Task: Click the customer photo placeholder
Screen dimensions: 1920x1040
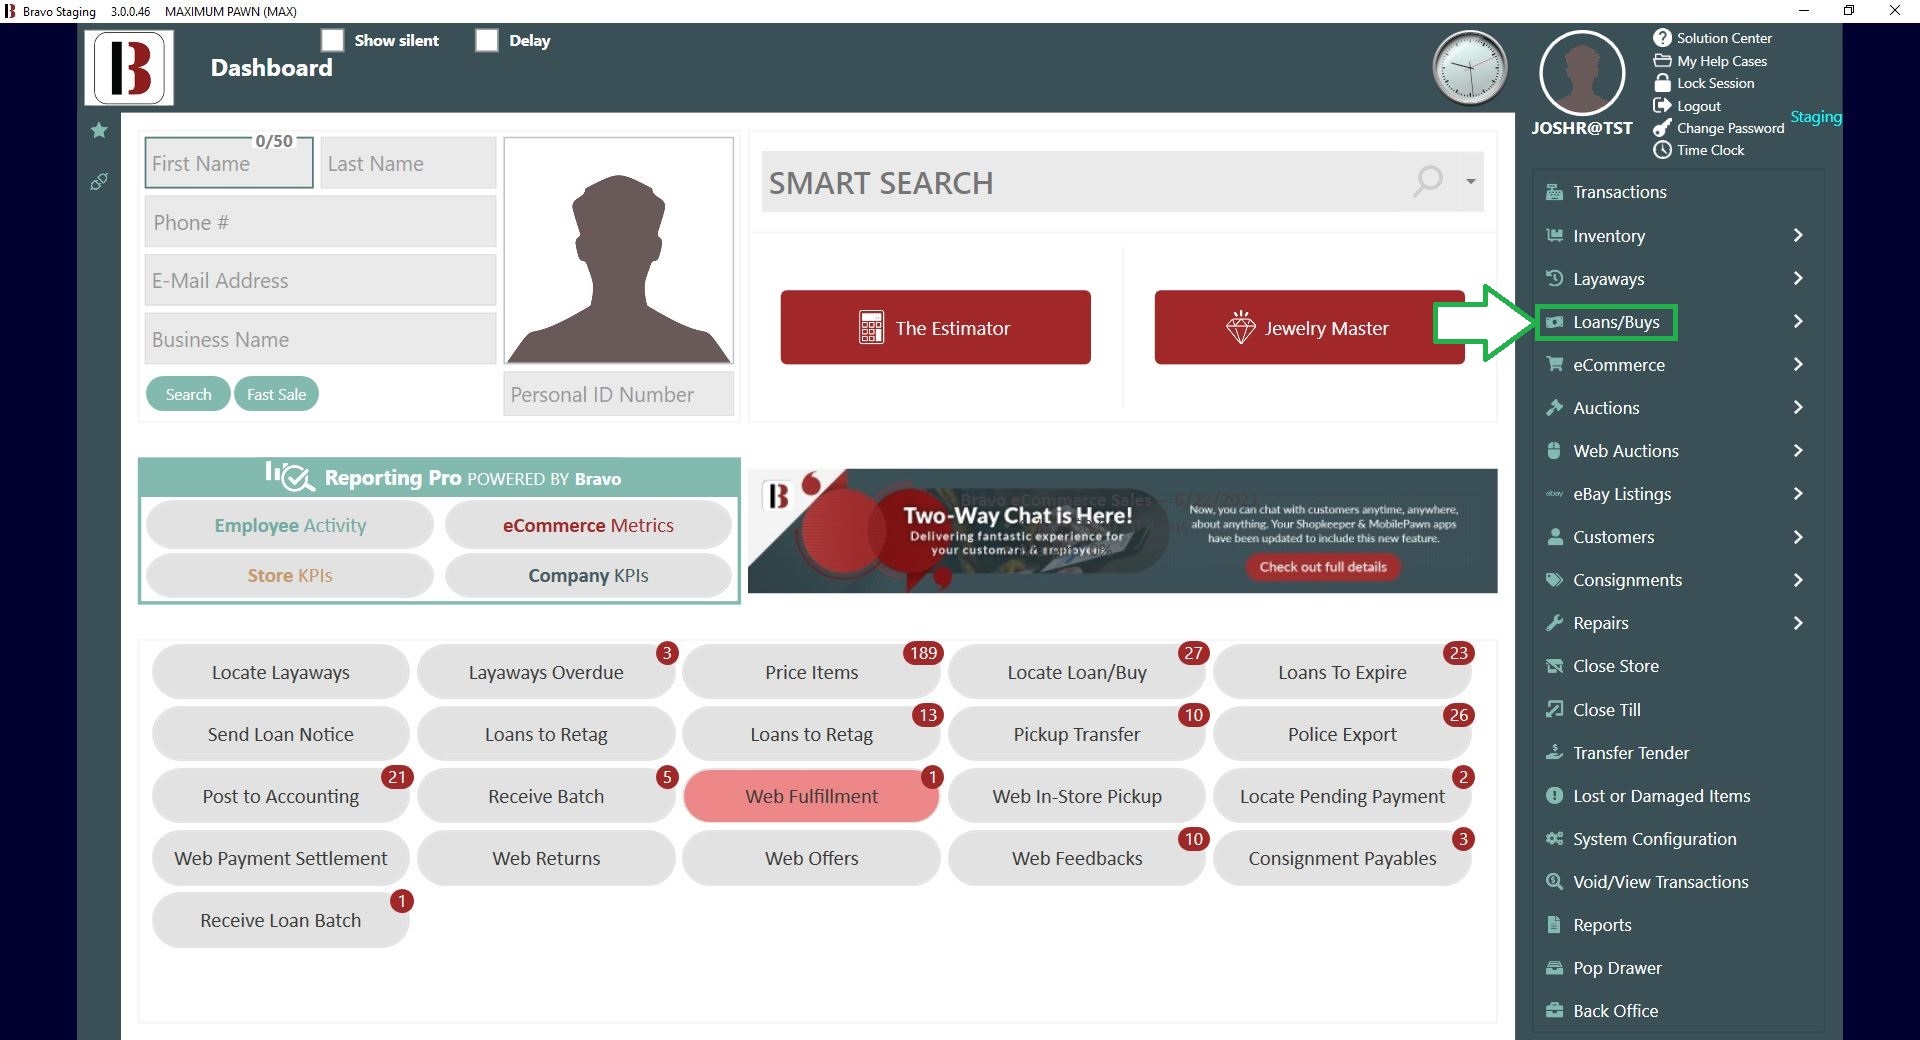Action: [619, 251]
